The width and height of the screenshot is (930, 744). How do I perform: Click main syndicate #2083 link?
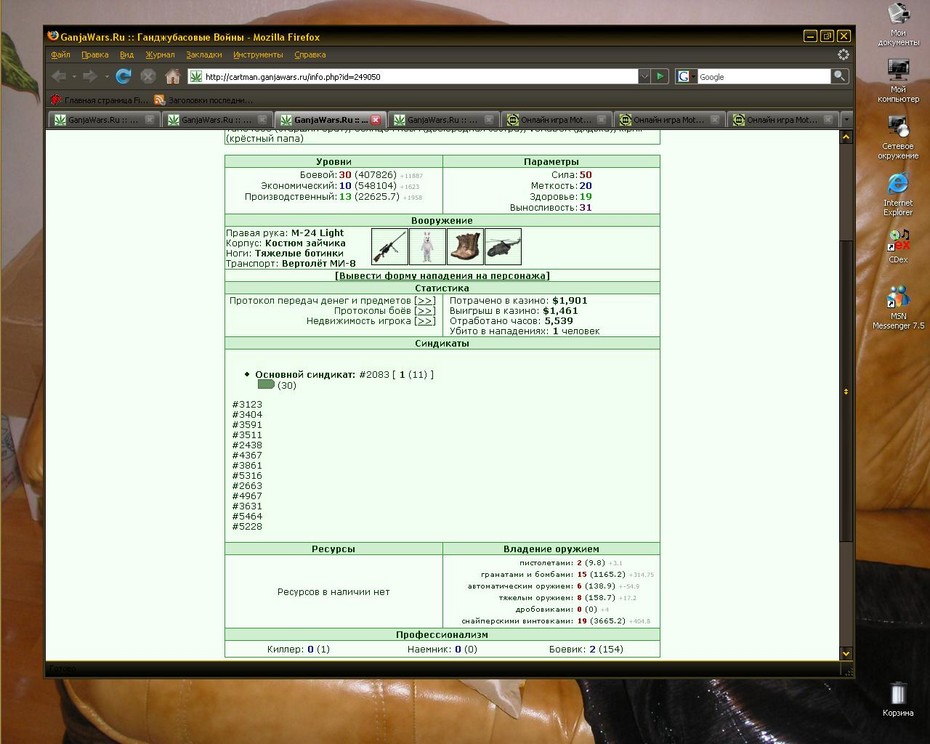coord(374,374)
